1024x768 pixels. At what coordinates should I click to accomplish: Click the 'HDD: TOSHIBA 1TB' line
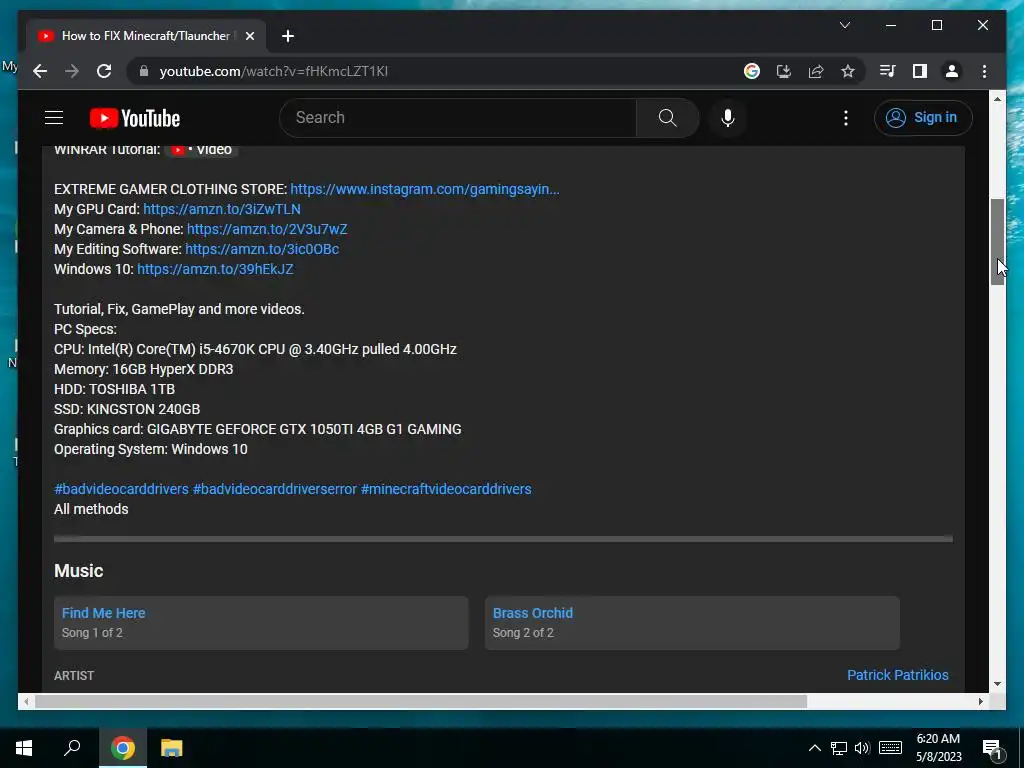pos(114,389)
